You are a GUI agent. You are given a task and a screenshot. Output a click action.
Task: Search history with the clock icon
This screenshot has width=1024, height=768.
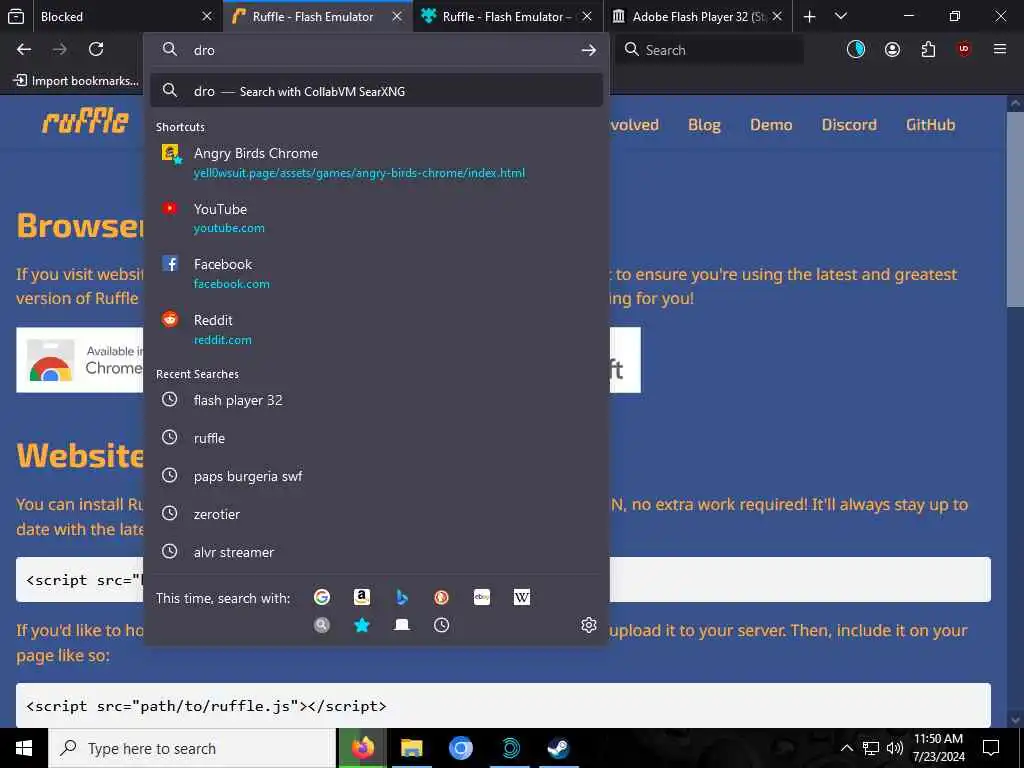pyautogui.click(x=441, y=625)
